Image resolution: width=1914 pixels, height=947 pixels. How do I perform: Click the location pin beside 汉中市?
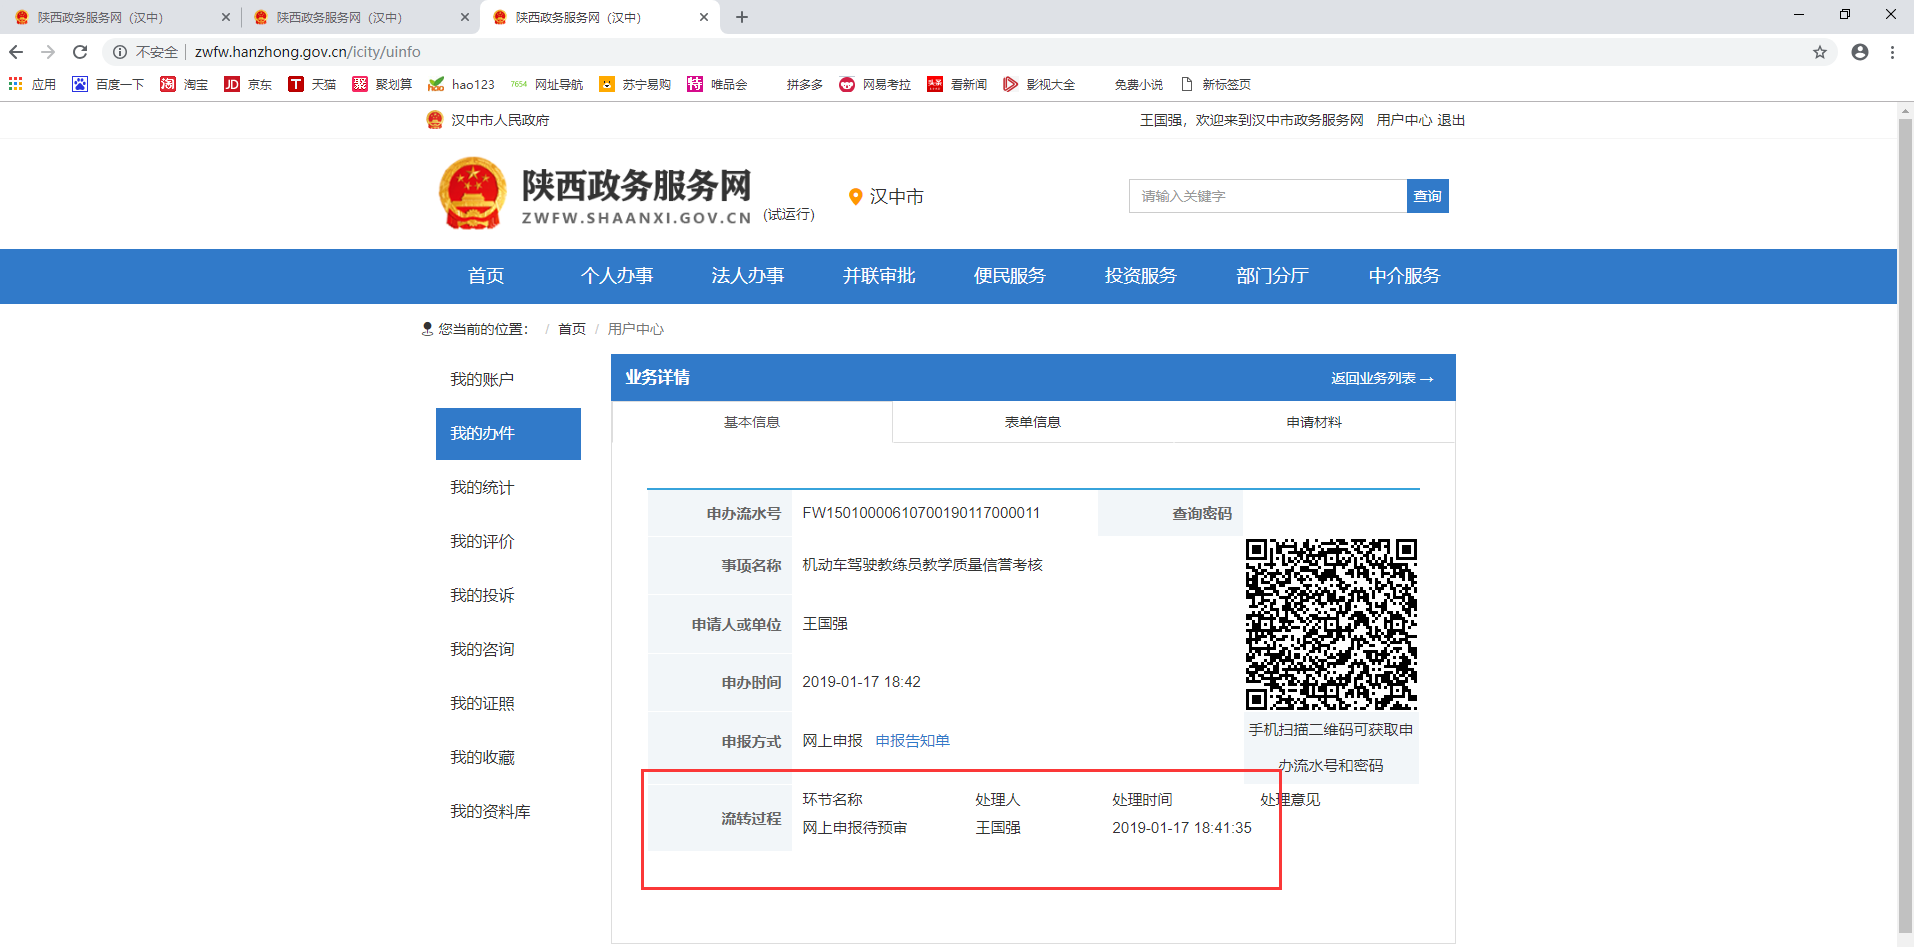coord(855,196)
